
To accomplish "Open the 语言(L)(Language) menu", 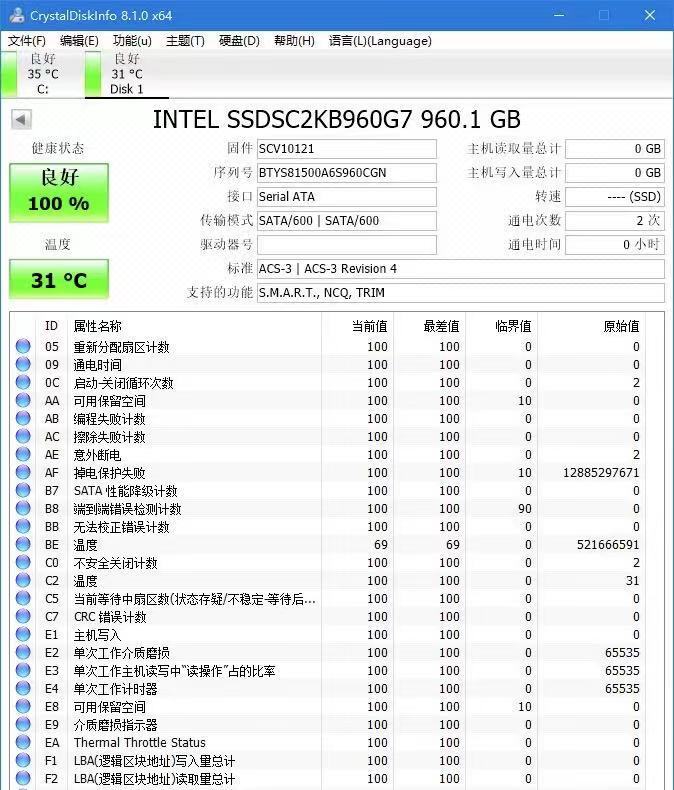I will tap(380, 41).
